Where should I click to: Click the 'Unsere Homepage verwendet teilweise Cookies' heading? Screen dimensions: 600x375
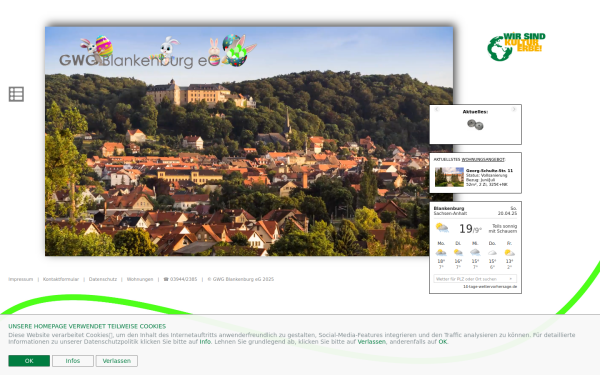click(87, 326)
